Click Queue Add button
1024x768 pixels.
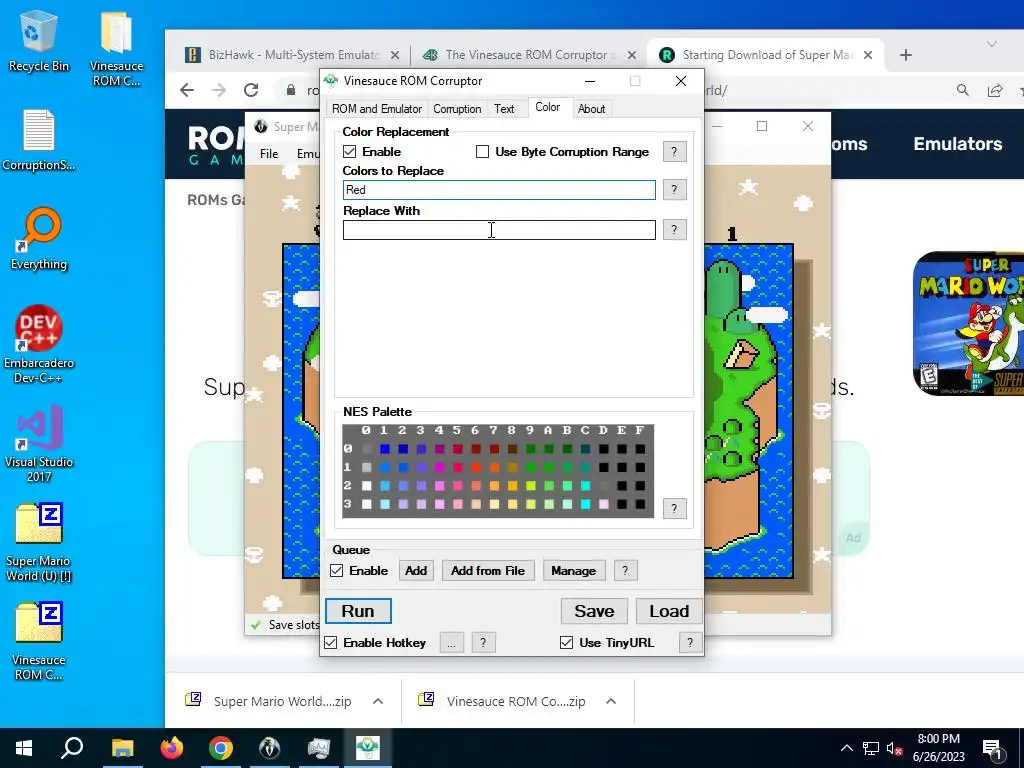pos(416,571)
